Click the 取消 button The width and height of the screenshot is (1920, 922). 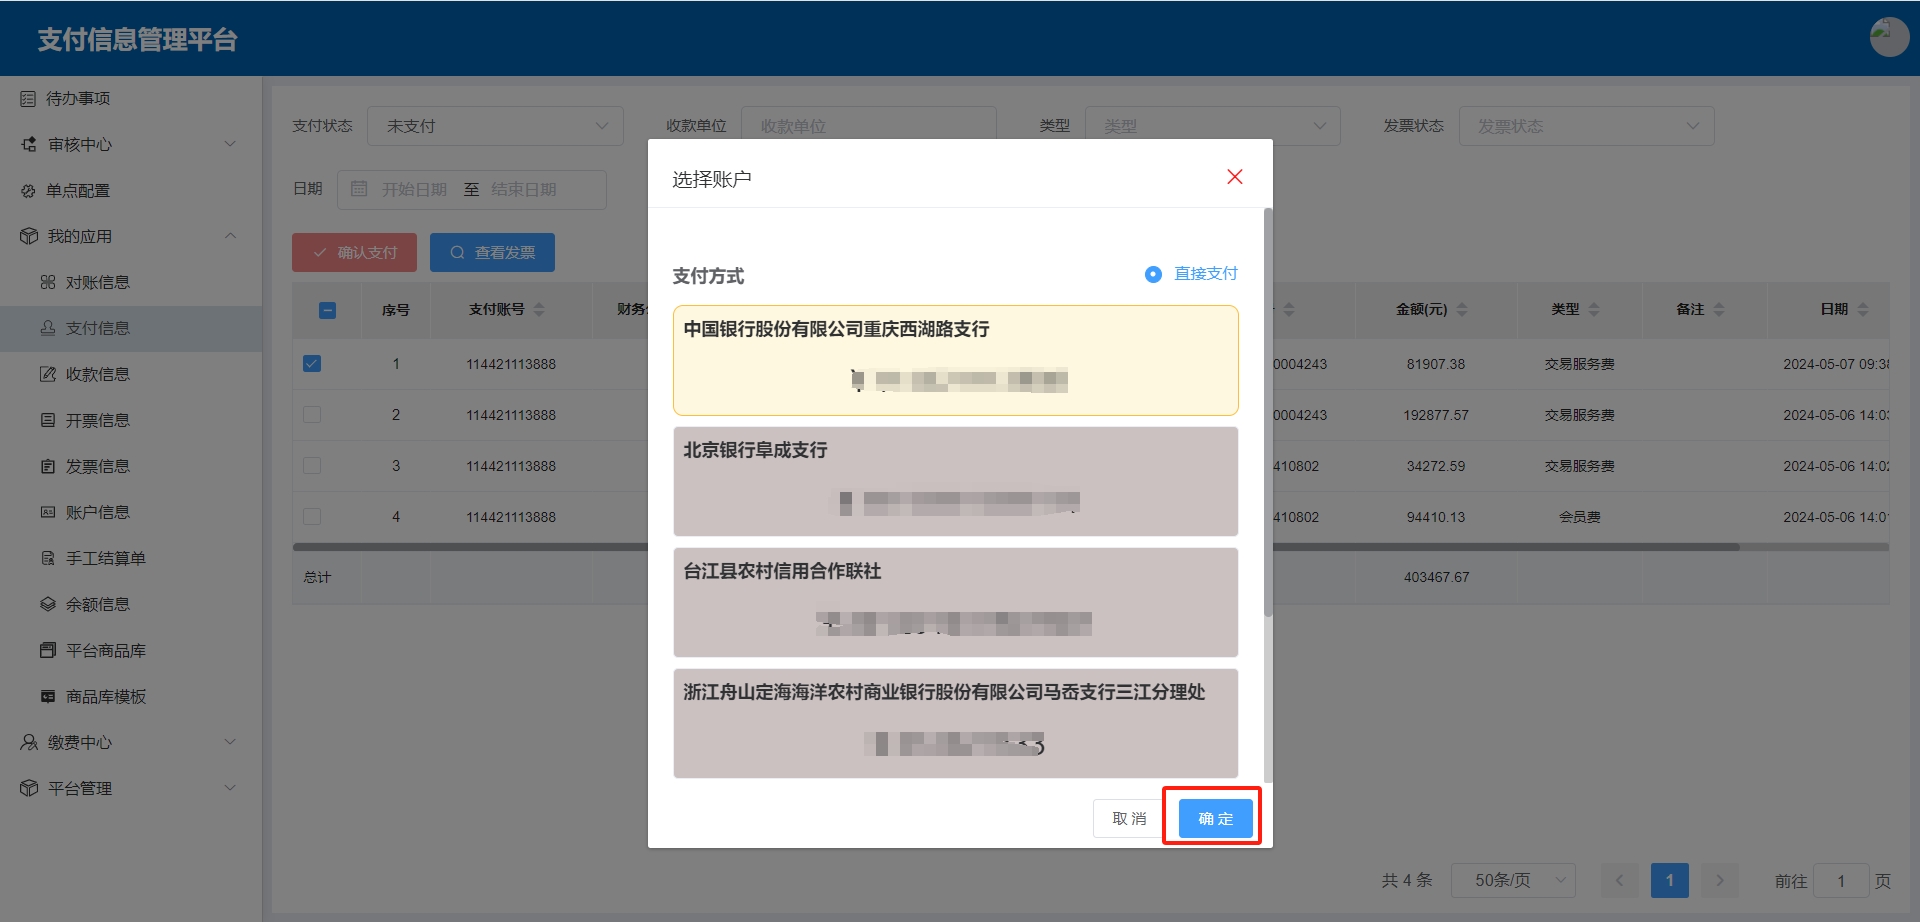1129,819
